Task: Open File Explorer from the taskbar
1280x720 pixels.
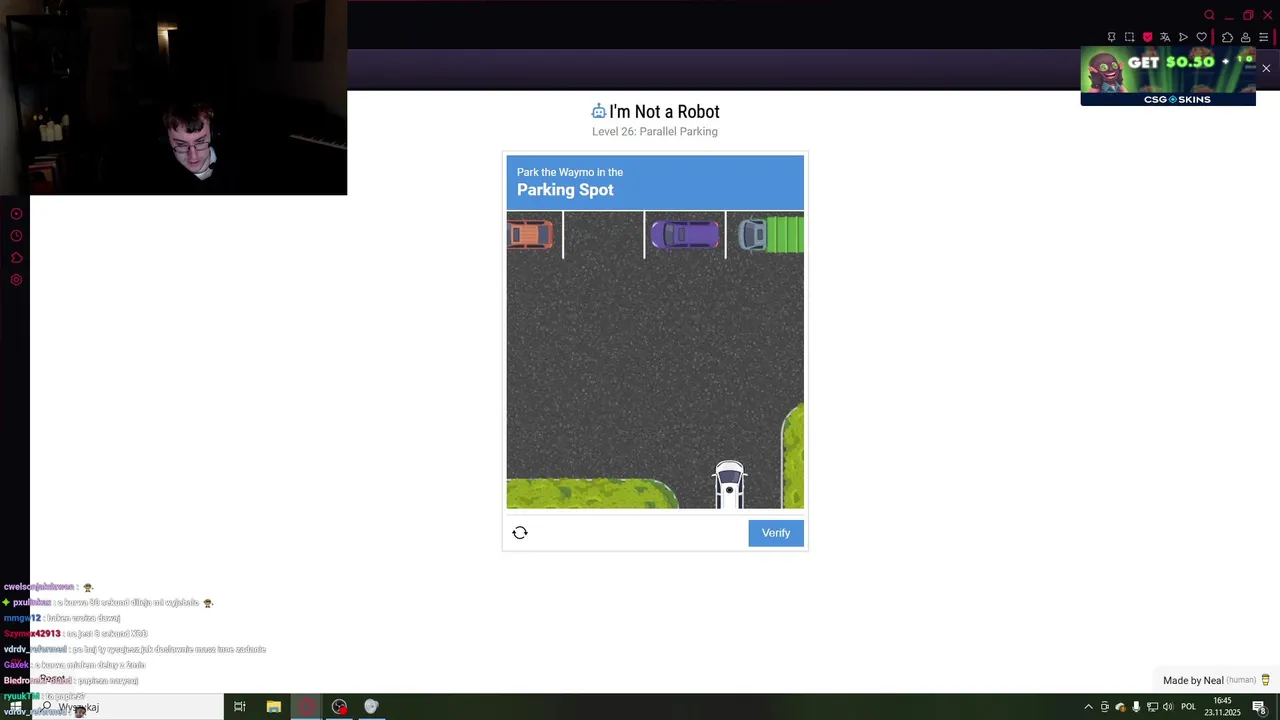Action: coord(274,707)
